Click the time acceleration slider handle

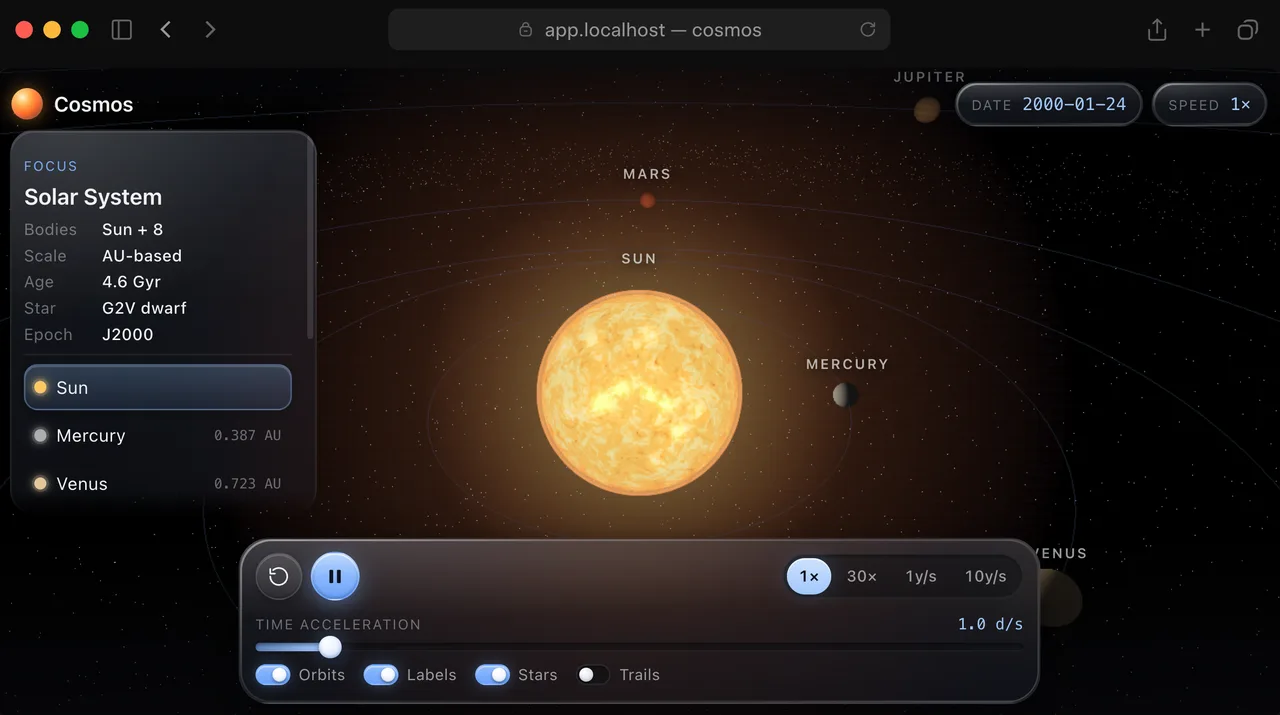[330, 647]
